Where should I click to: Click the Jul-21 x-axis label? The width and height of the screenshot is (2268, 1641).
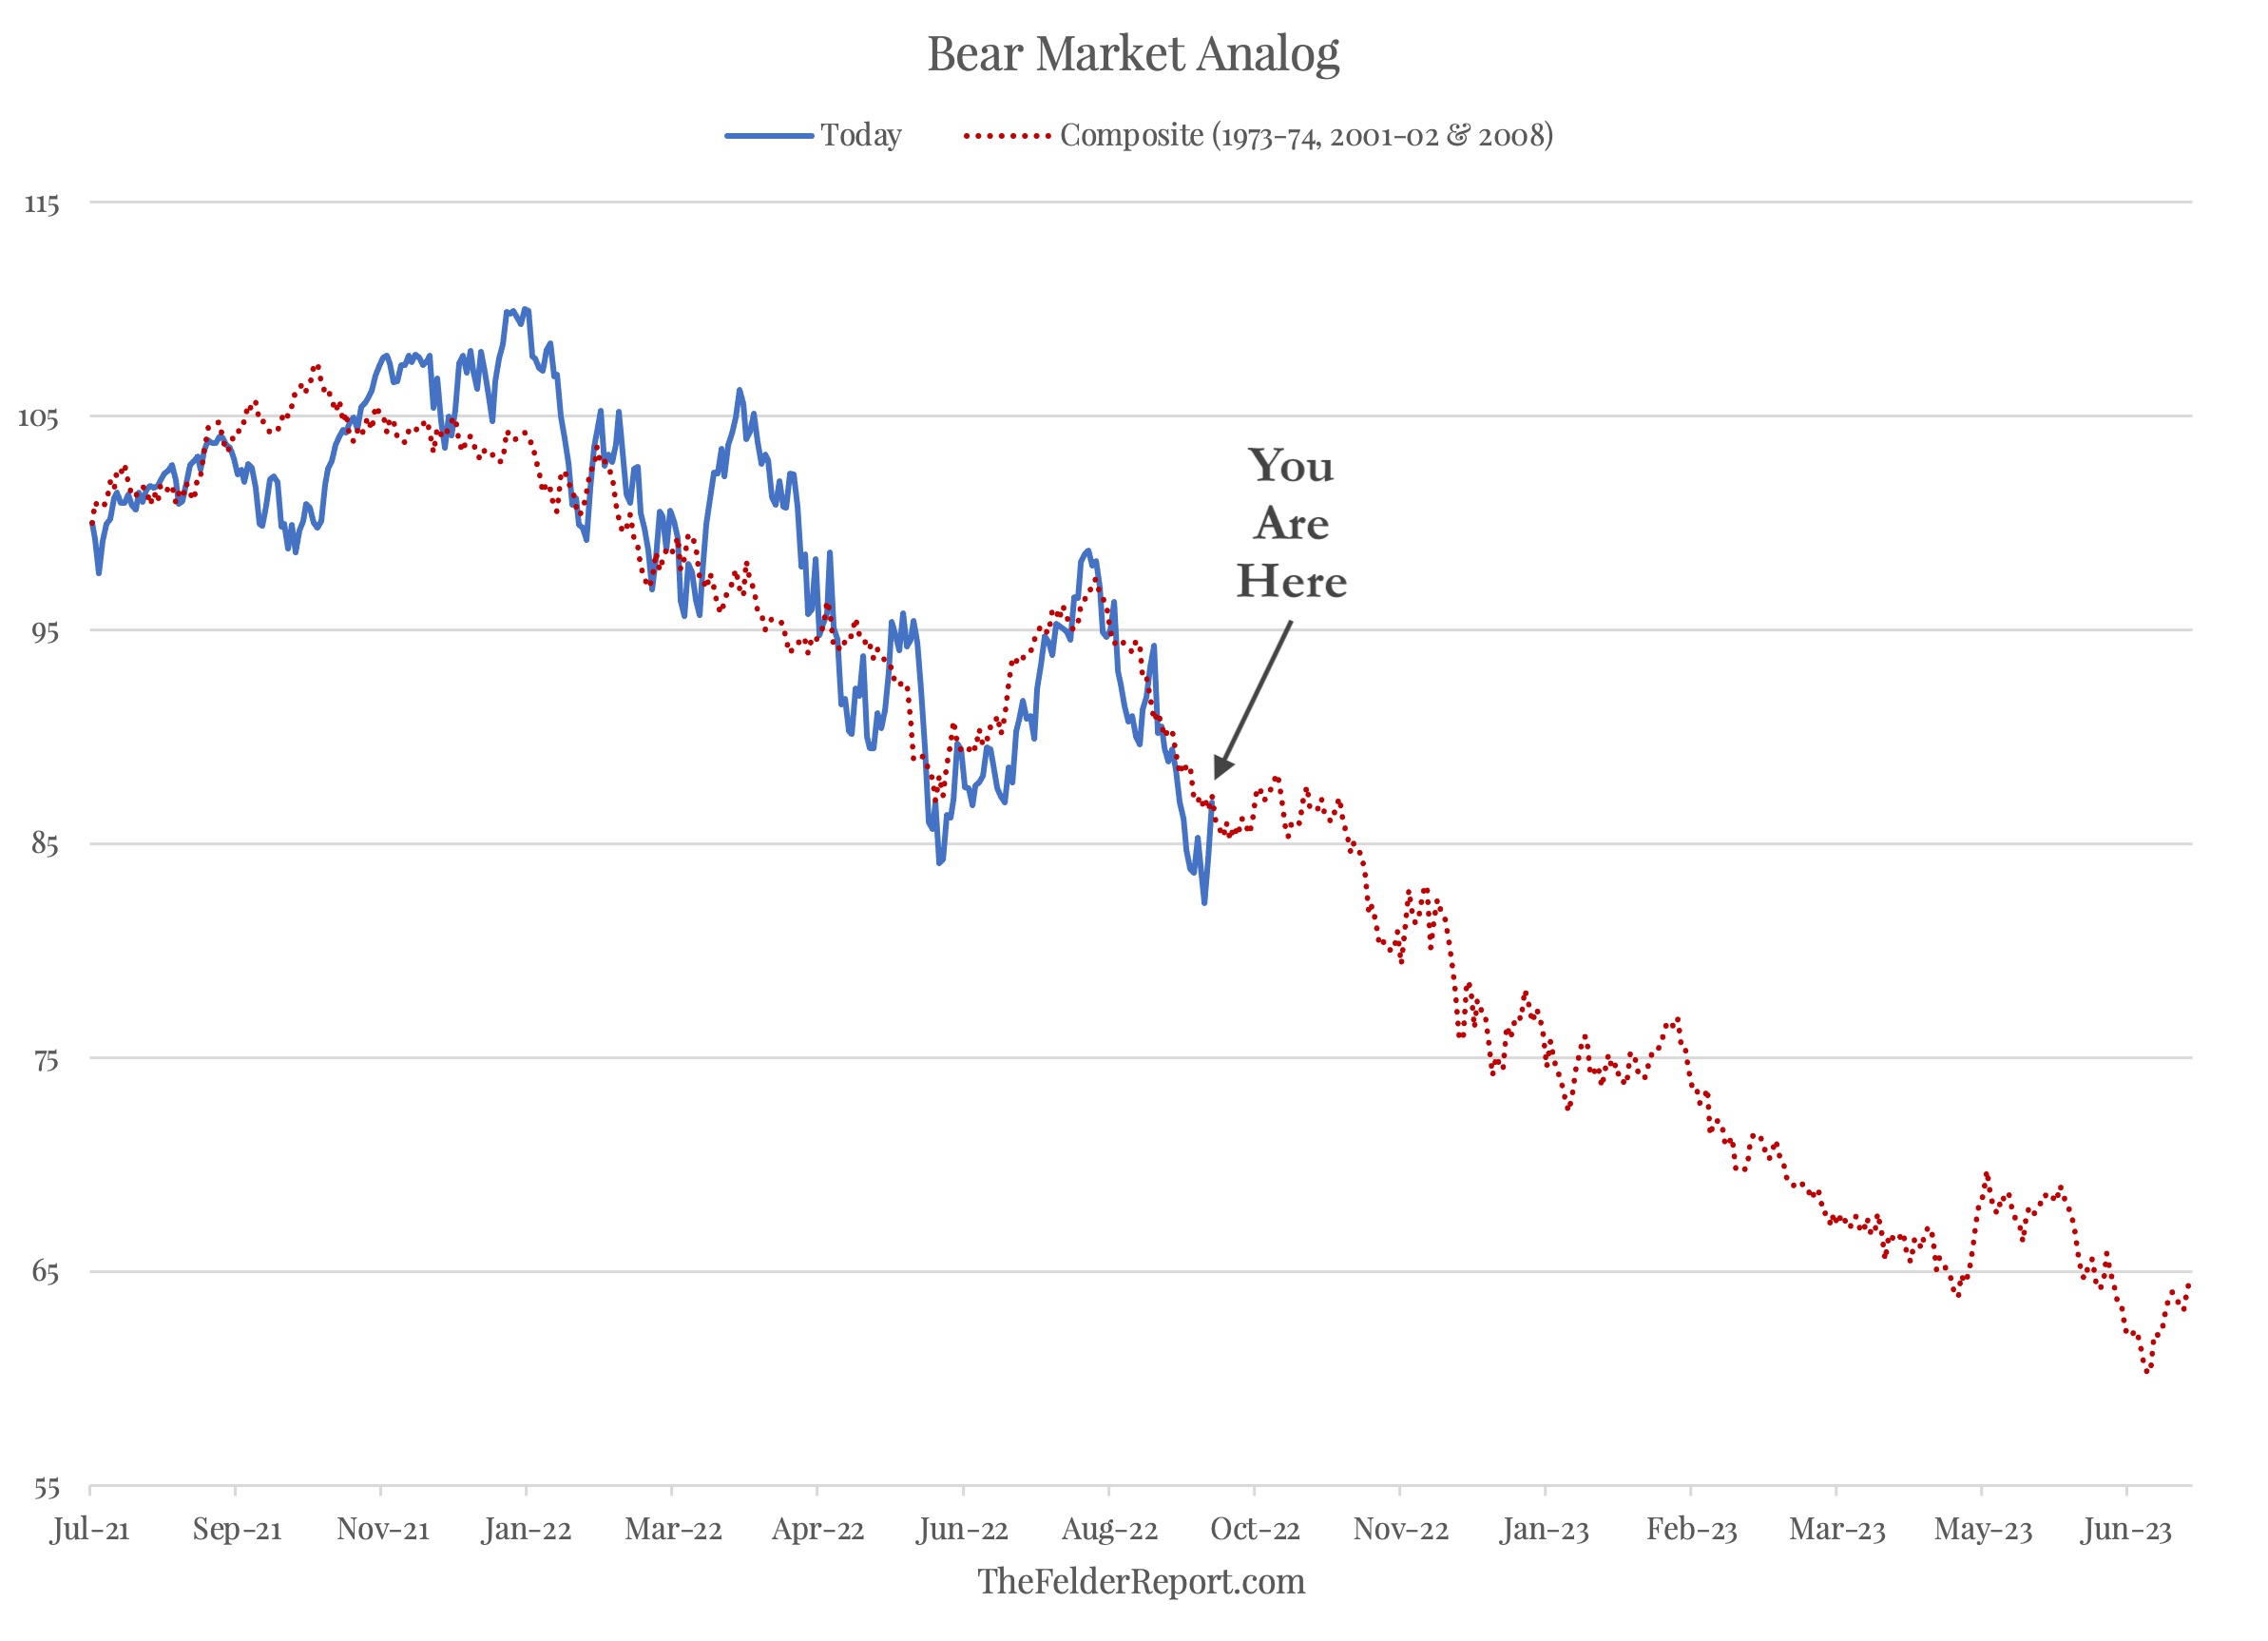[x=90, y=1529]
